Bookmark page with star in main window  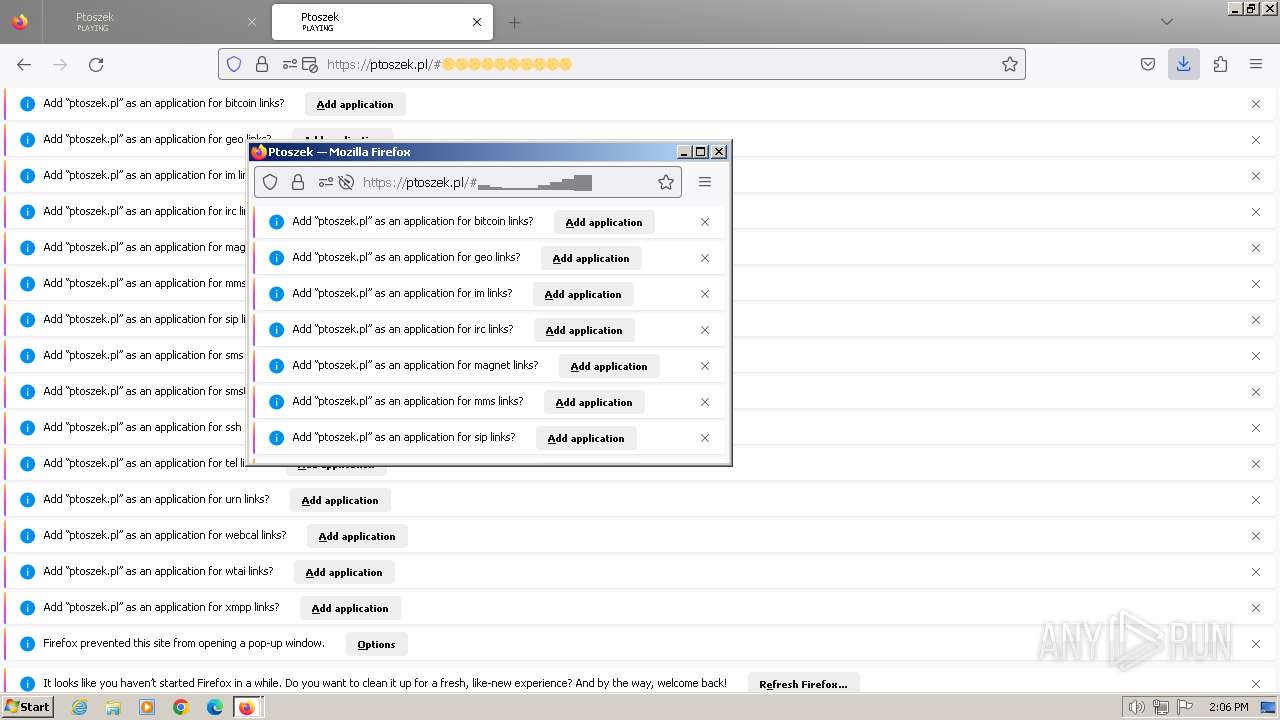(x=1010, y=64)
